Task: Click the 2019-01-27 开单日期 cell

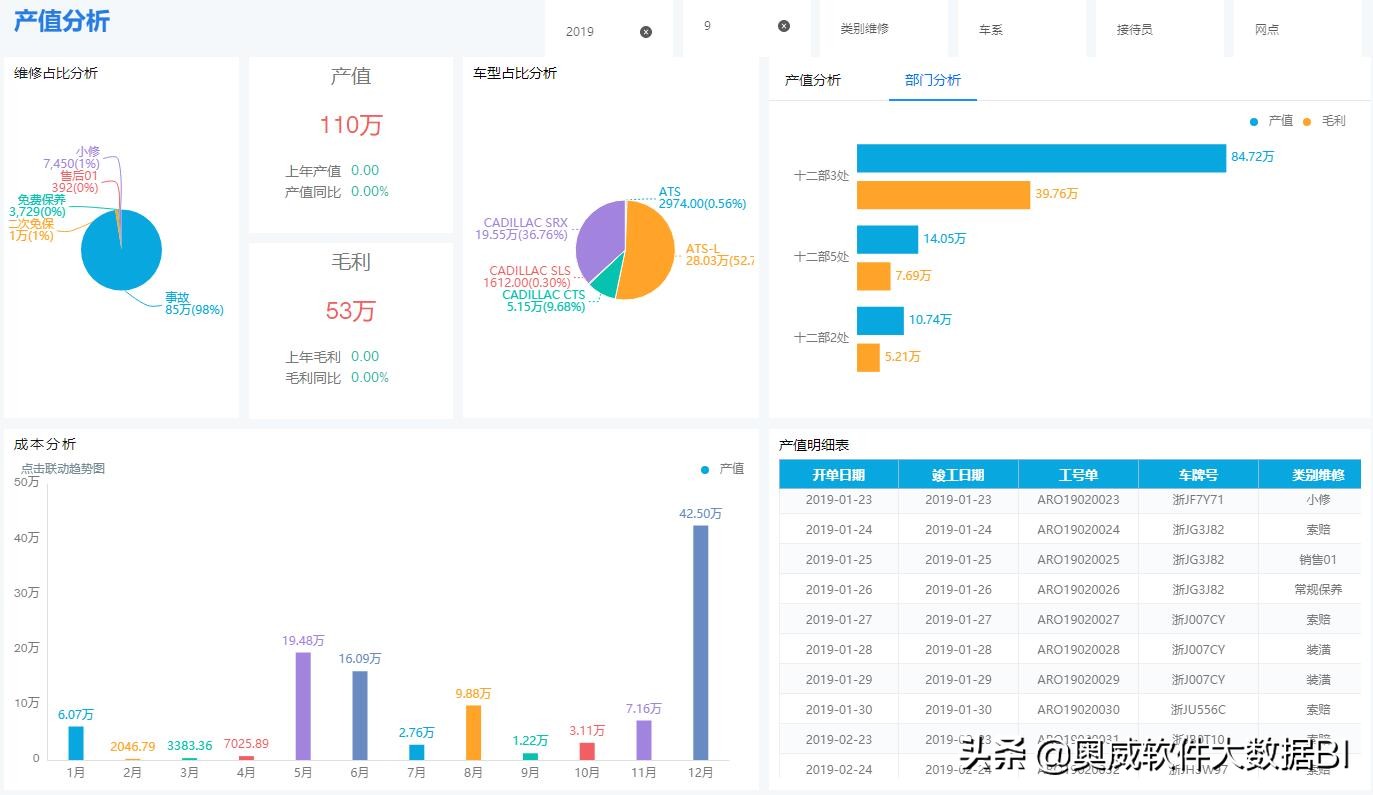Action: (x=839, y=620)
